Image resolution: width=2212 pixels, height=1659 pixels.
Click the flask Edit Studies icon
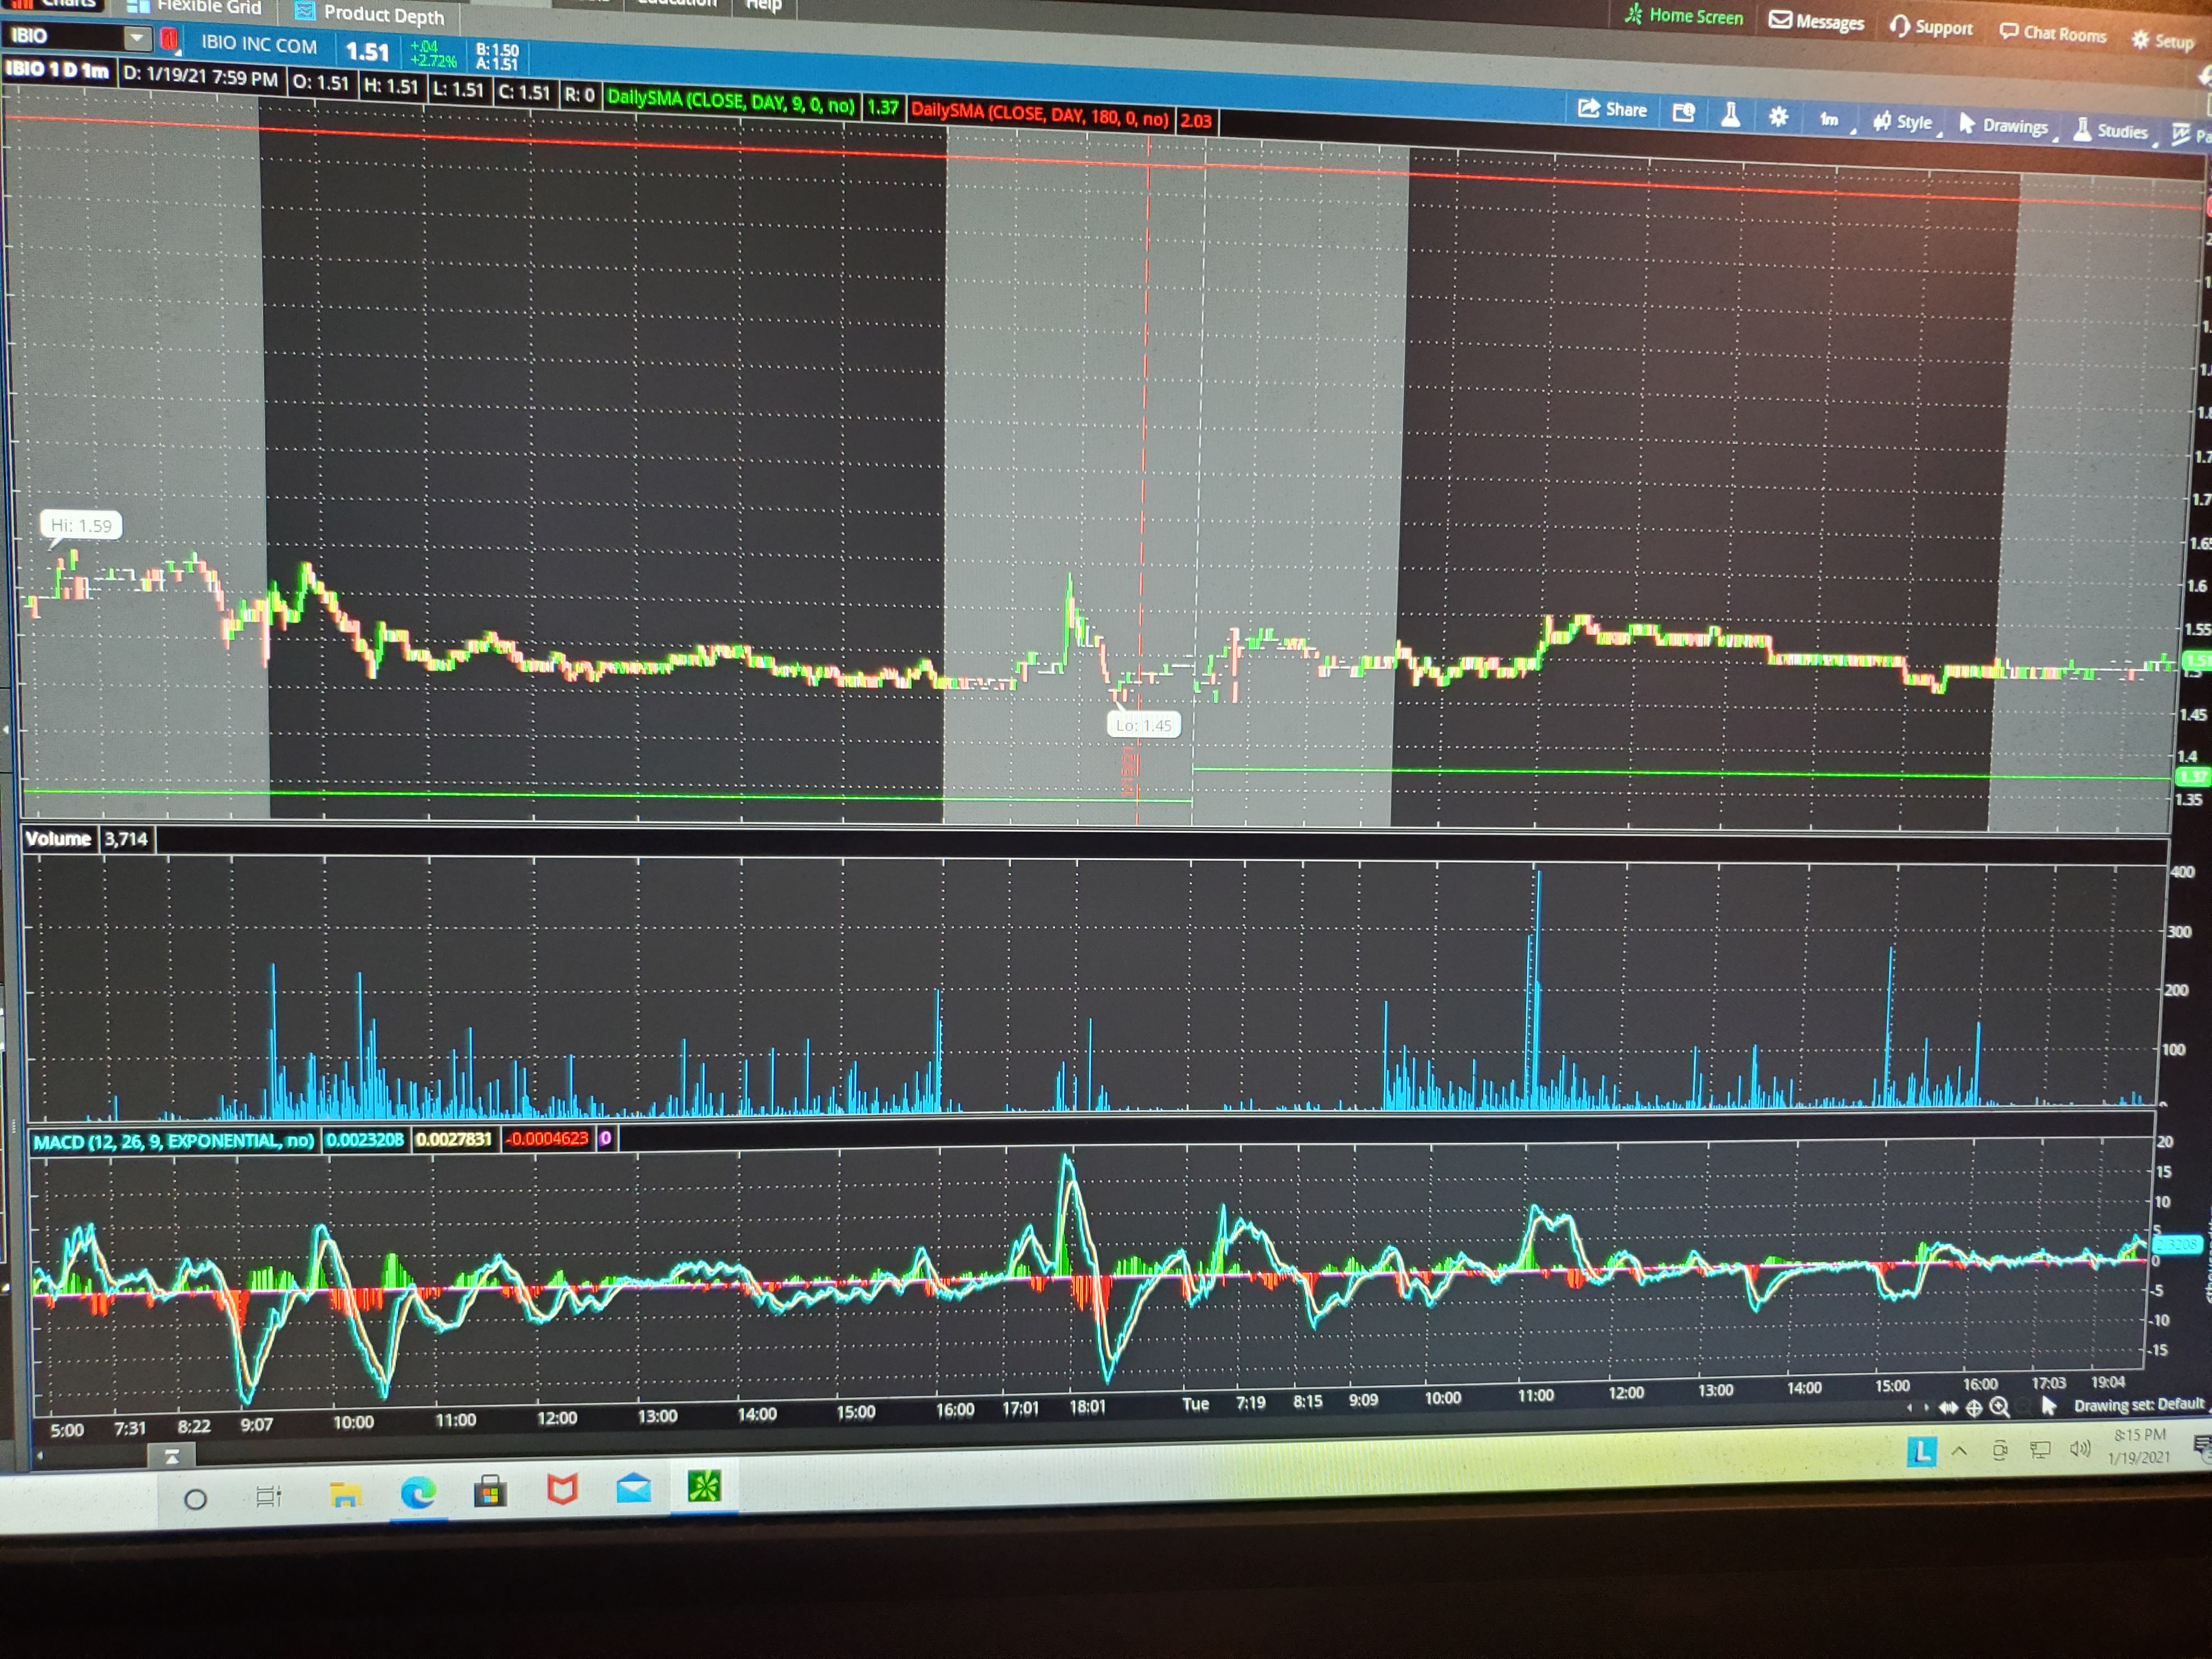pos(1731,115)
